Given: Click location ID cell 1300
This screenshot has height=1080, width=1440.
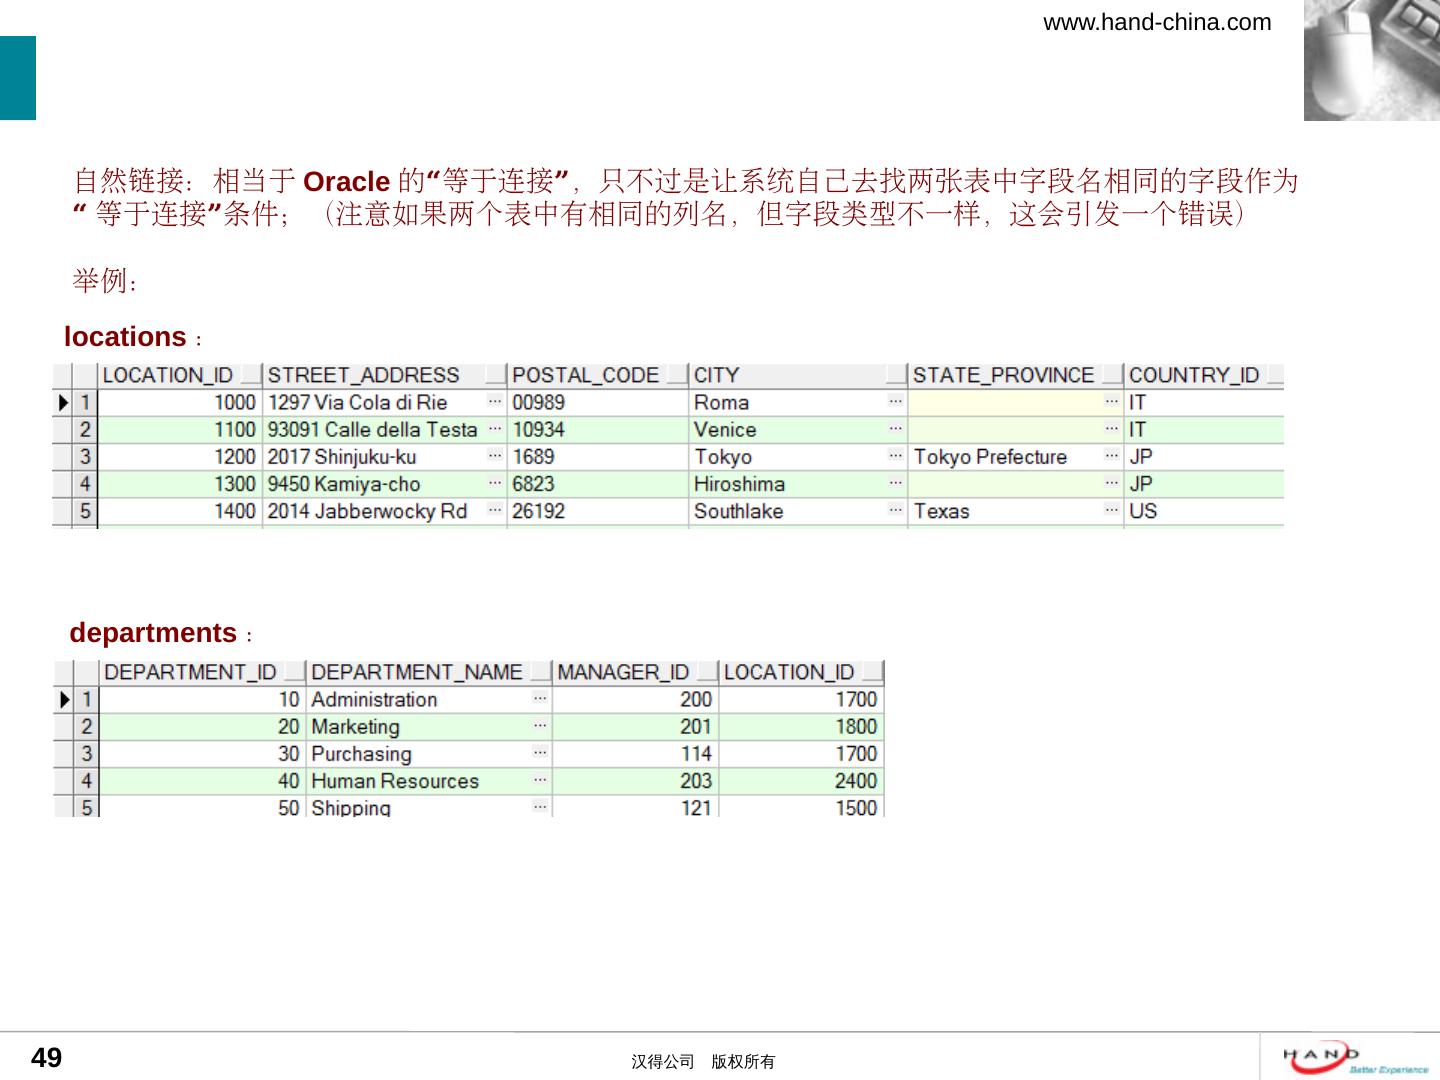Looking at the screenshot, I should click(180, 483).
